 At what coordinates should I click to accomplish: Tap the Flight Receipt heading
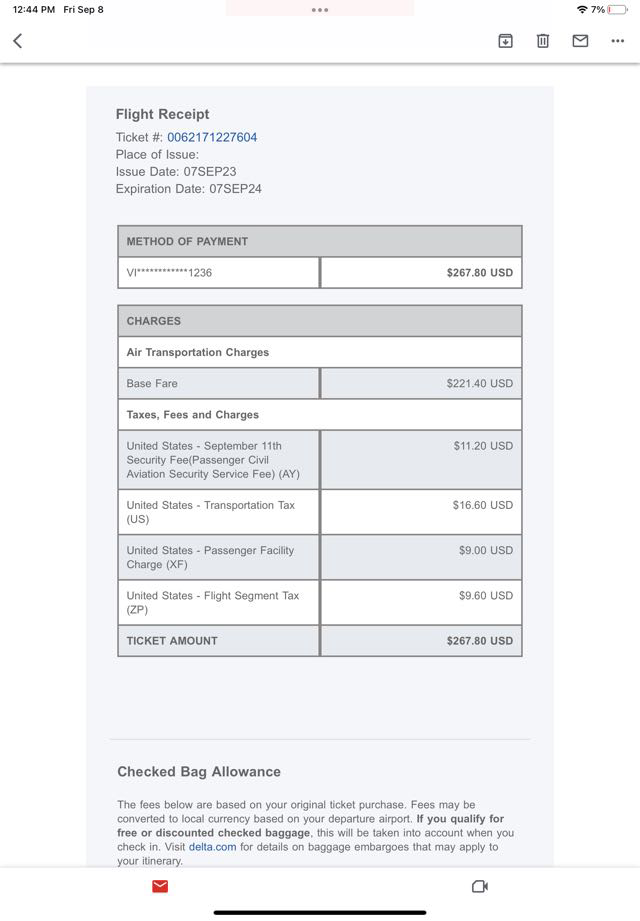162,114
